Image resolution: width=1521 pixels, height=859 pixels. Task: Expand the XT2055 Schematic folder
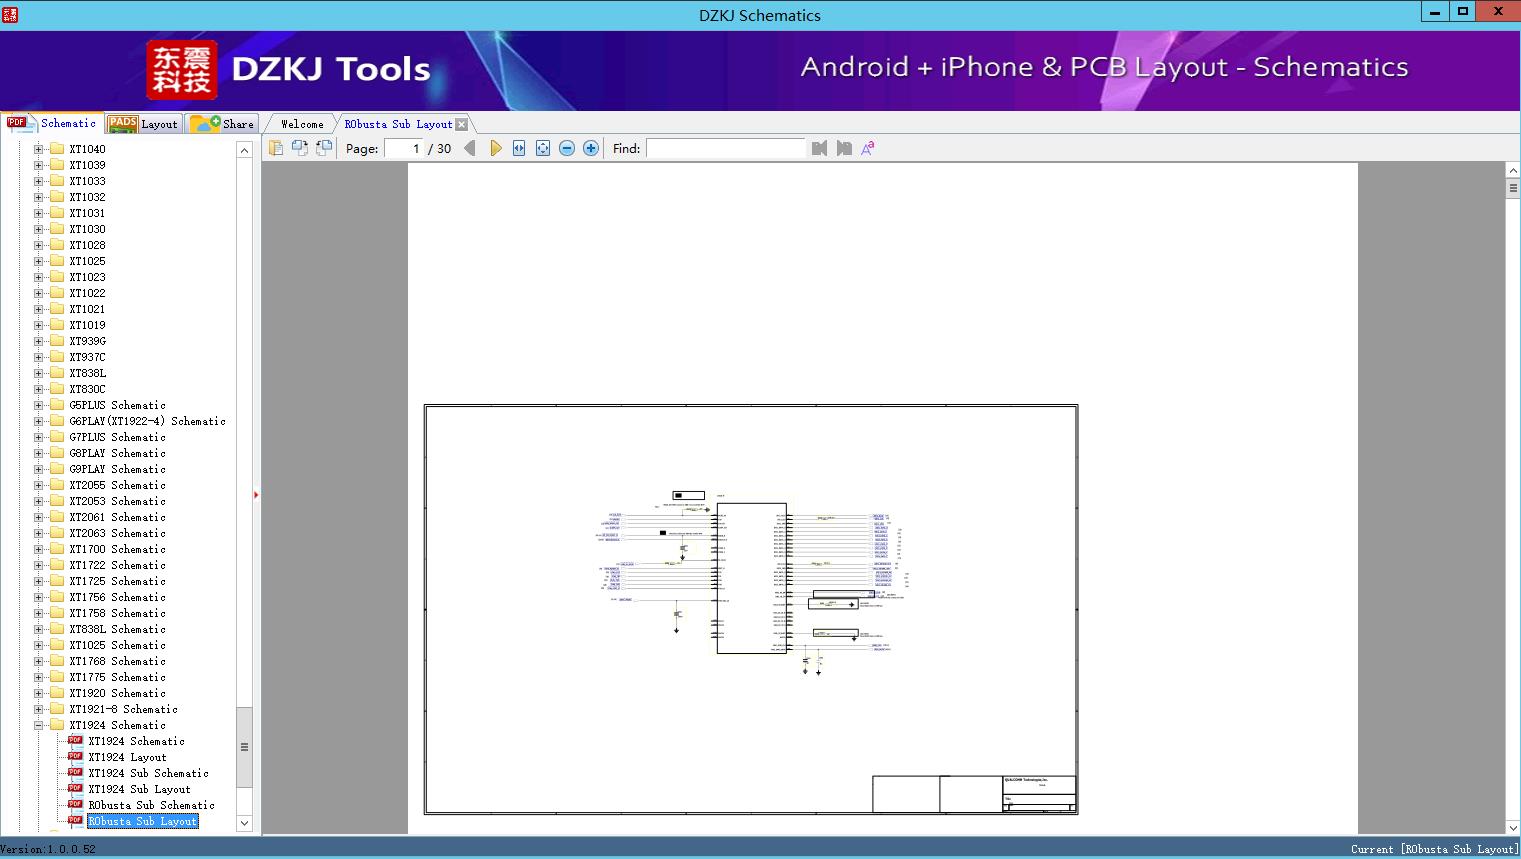pos(38,485)
